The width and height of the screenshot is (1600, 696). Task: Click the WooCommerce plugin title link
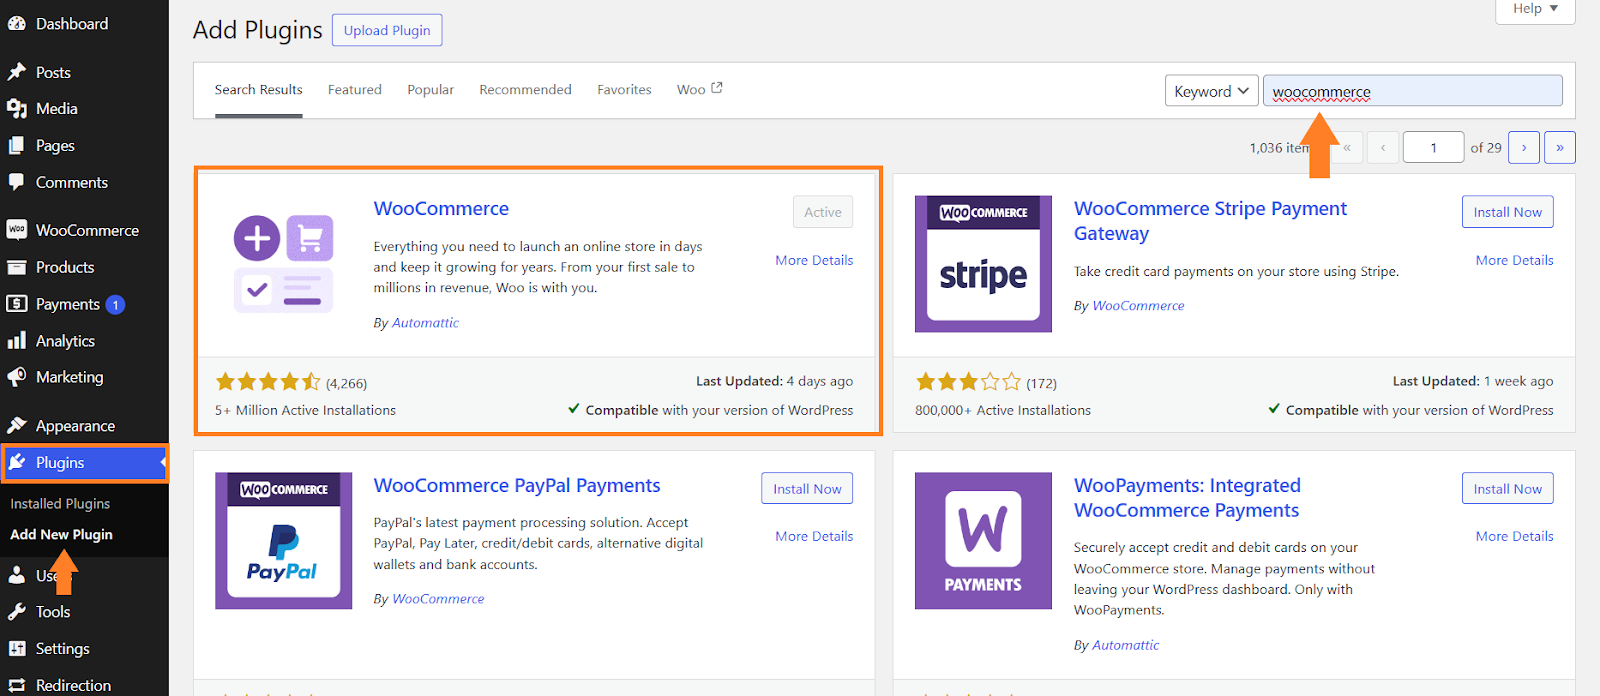pos(441,209)
